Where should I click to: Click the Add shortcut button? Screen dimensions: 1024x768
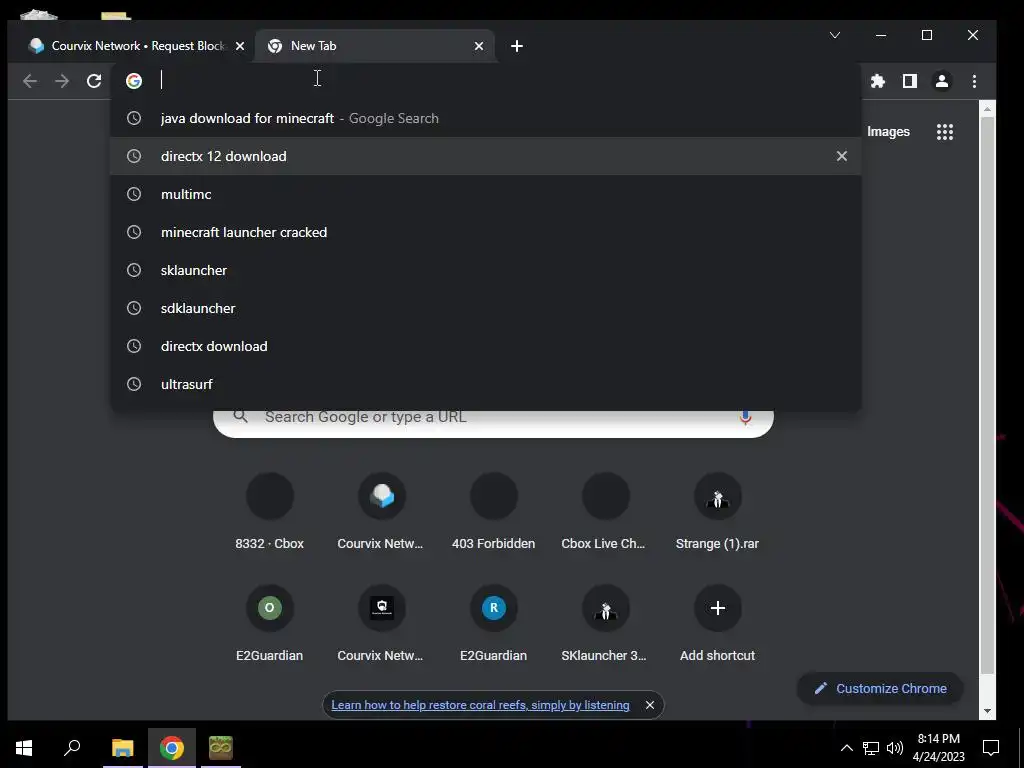718,625
